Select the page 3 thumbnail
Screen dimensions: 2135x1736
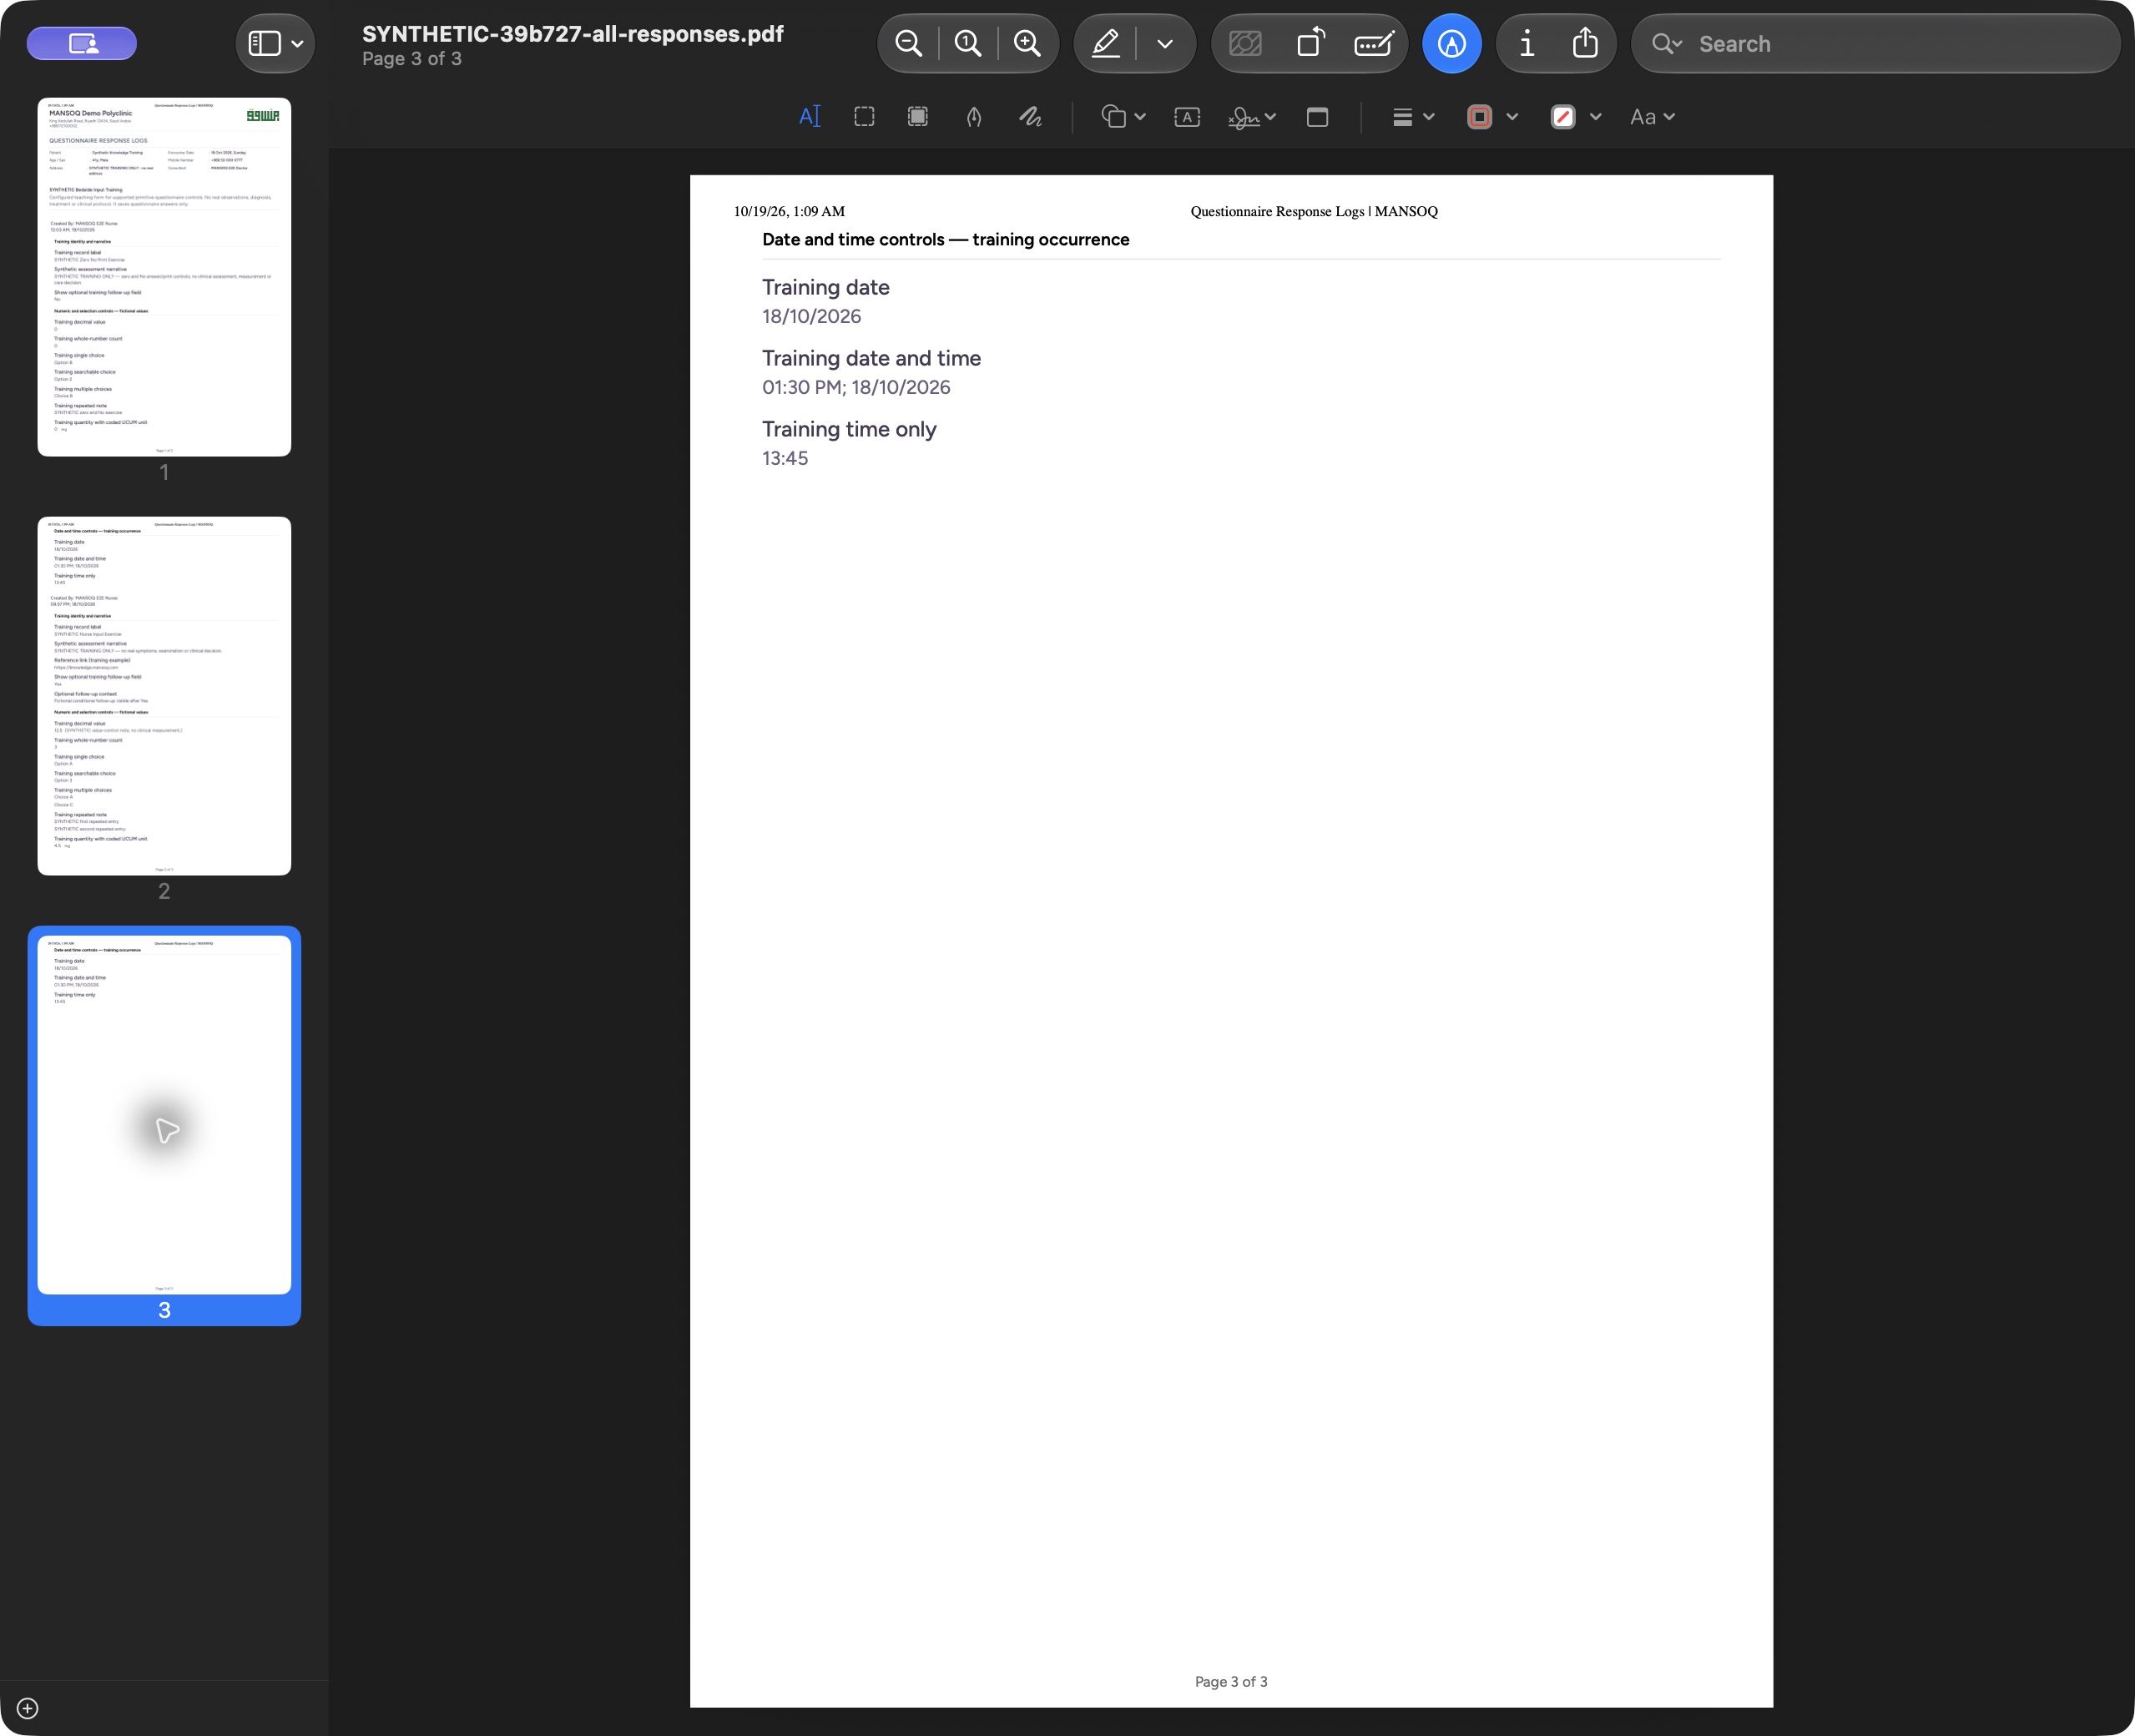point(164,1114)
